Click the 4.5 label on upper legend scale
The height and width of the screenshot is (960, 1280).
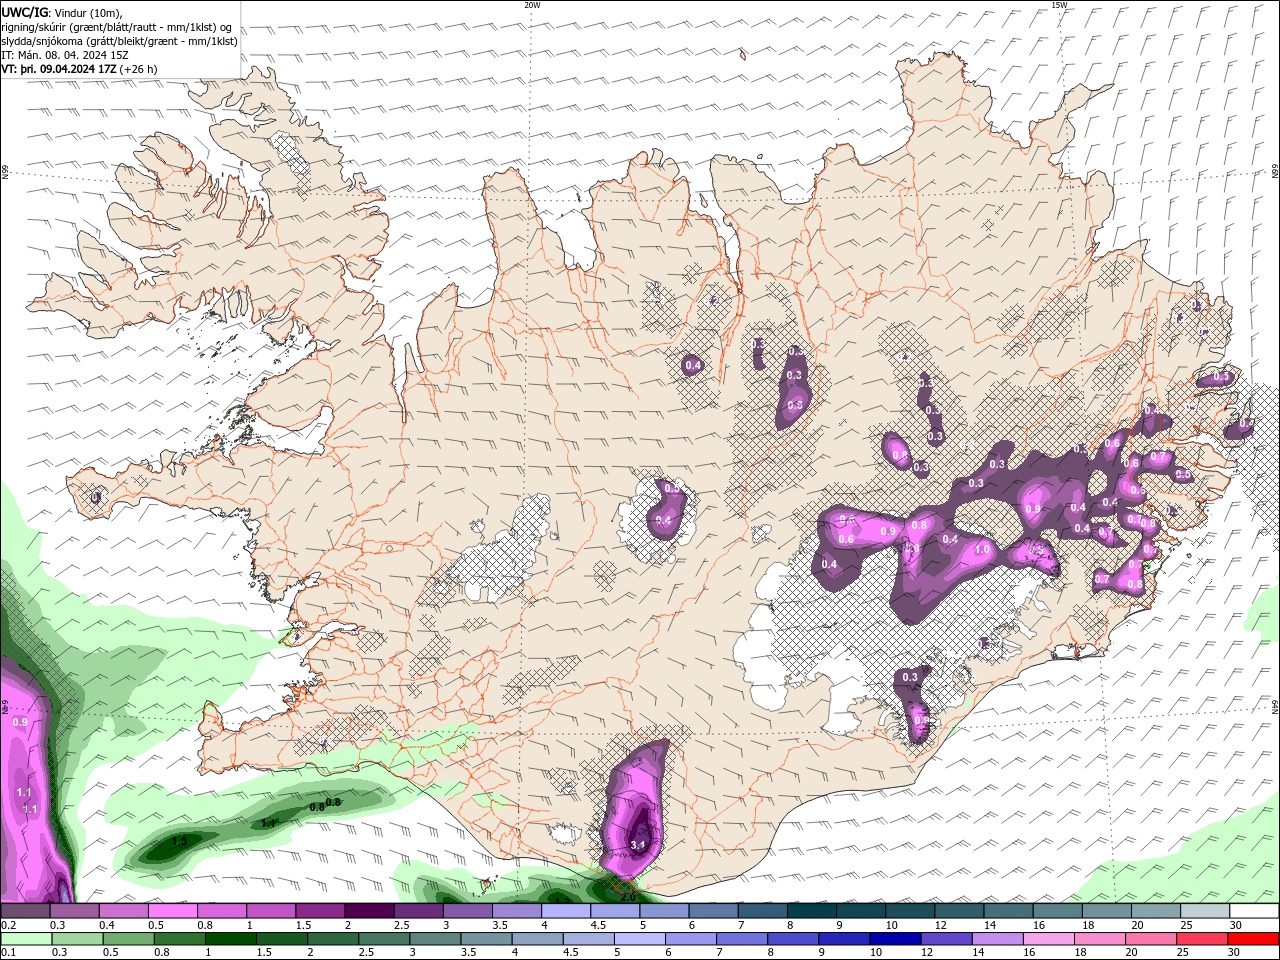coord(598,925)
